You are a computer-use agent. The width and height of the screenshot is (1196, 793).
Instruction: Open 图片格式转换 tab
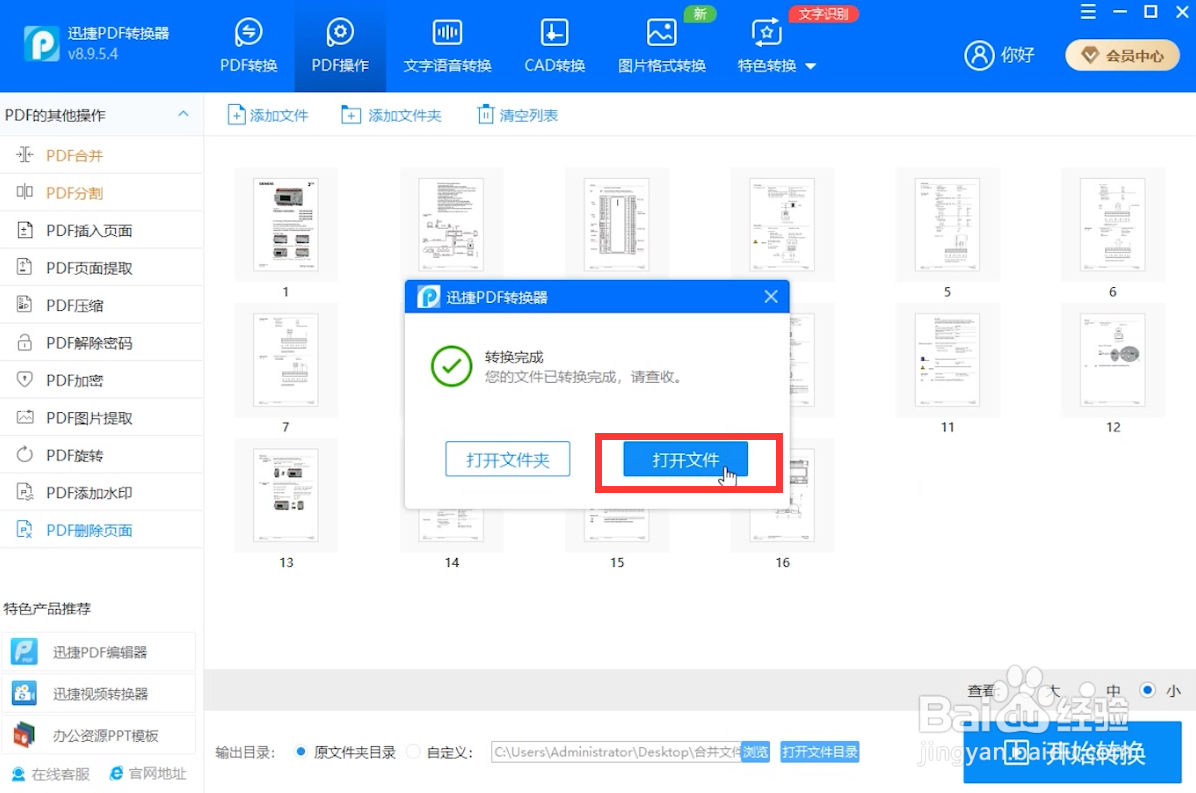[x=661, y=46]
